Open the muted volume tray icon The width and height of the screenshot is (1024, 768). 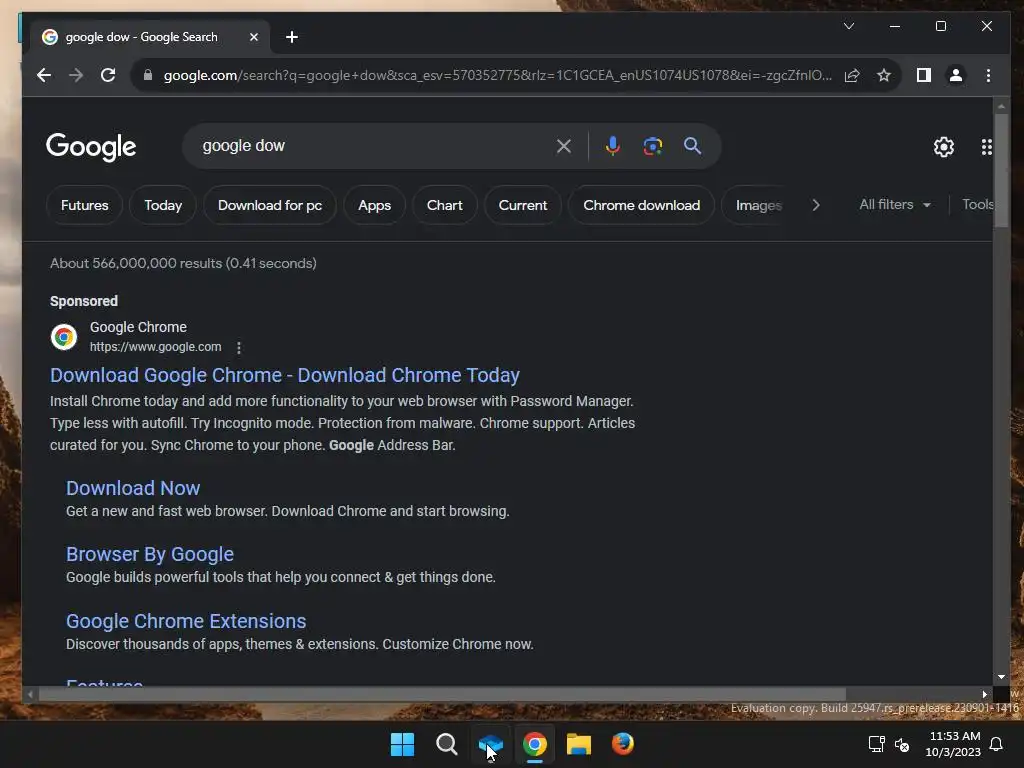(x=902, y=744)
